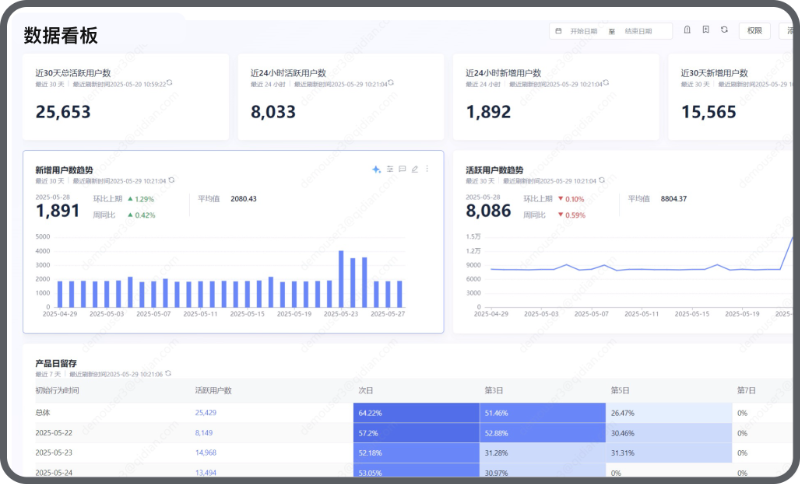Click the 64.22% next-day retention cell
Screen dimensions: 800x484
pyautogui.click(x=416, y=413)
